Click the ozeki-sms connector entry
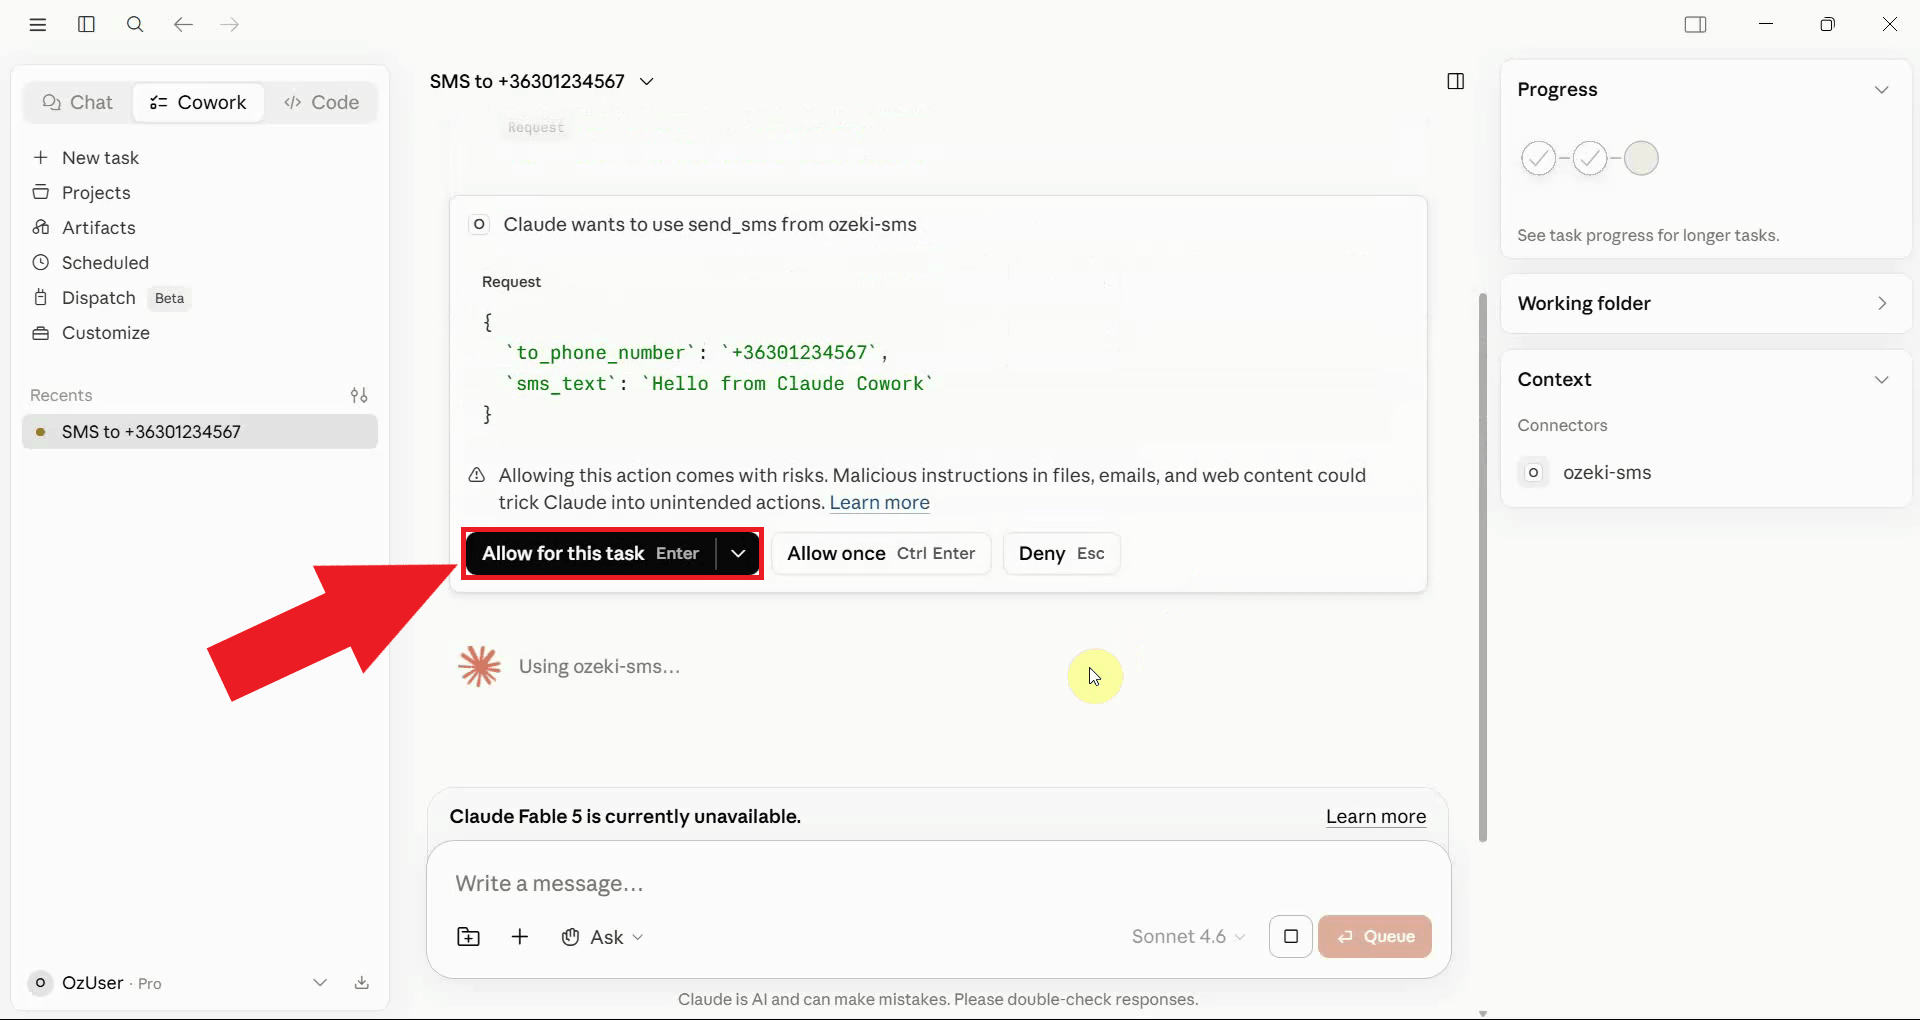The height and width of the screenshot is (1020, 1920). 1705,472
